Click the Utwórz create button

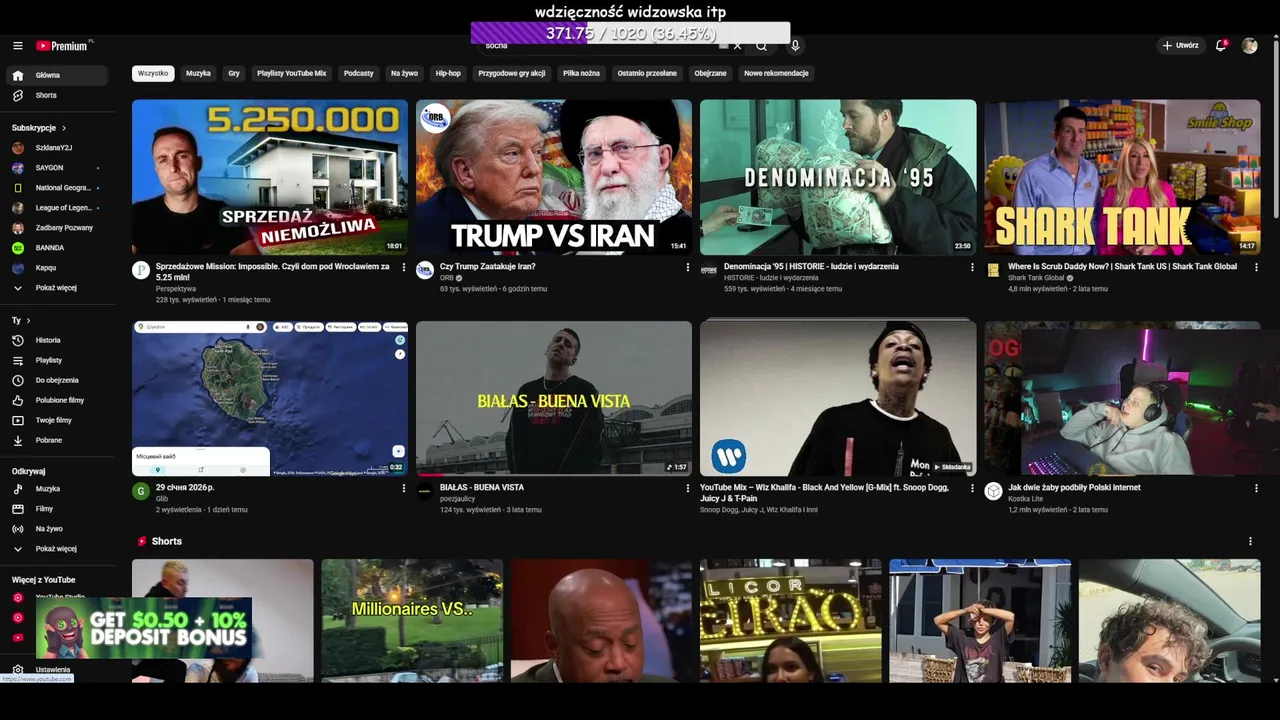1180,46
